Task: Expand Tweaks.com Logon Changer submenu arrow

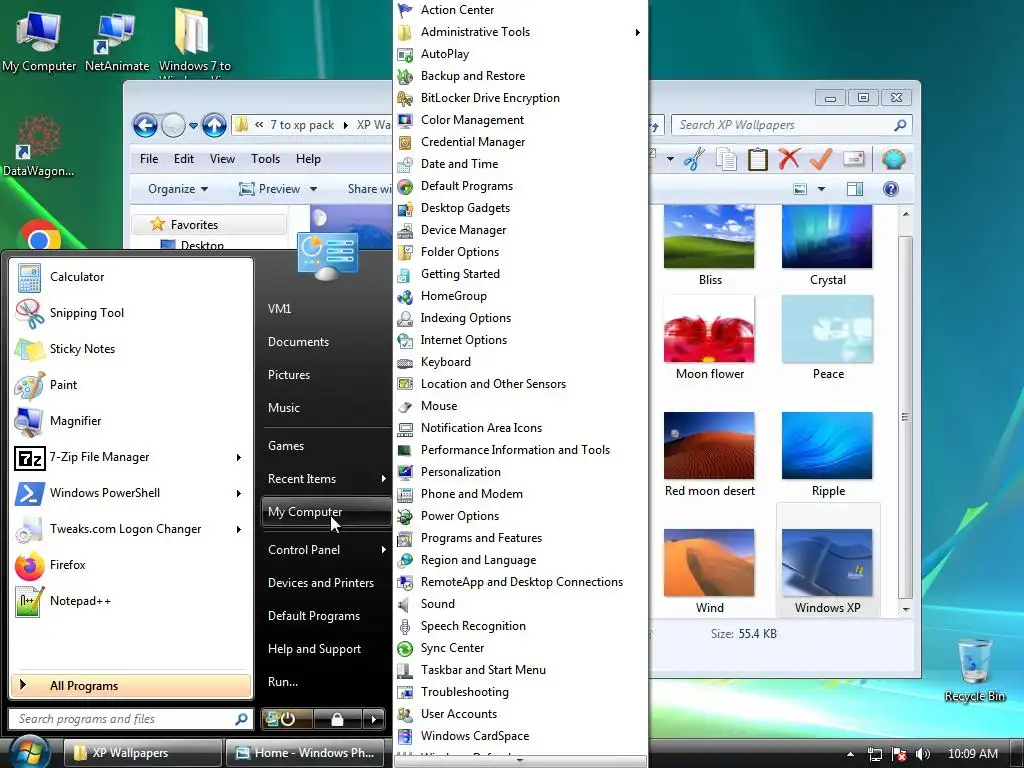Action: tap(239, 529)
